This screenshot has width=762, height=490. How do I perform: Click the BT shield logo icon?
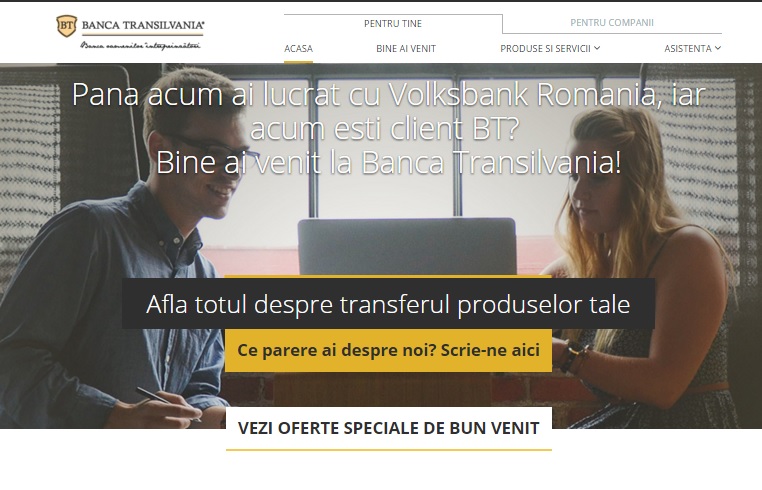(x=67, y=26)
